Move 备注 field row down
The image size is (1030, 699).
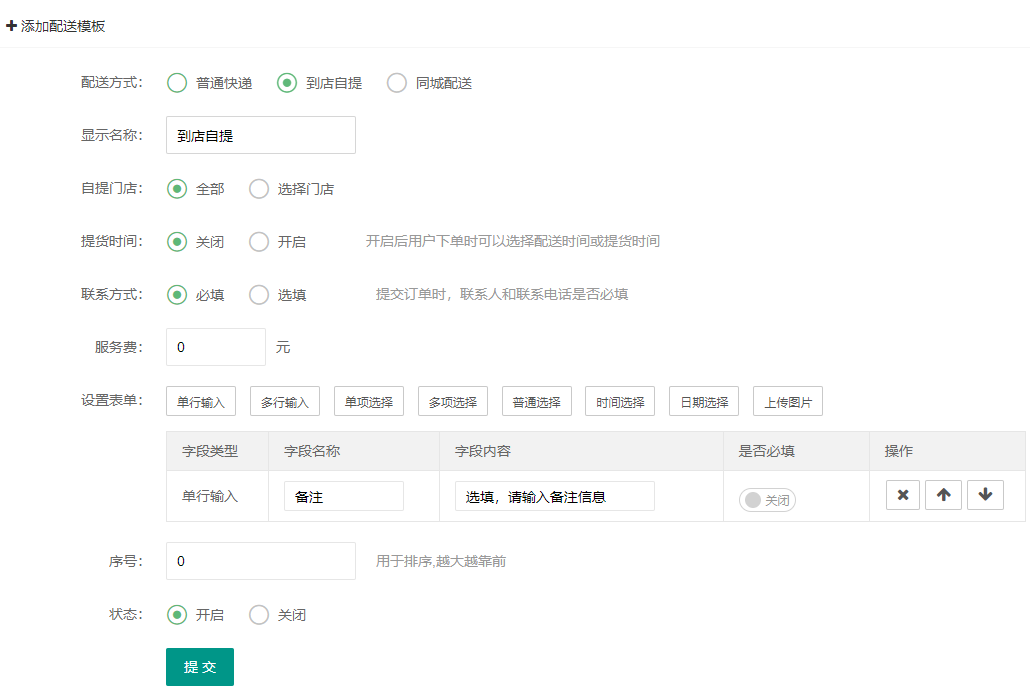coord(985,495)
